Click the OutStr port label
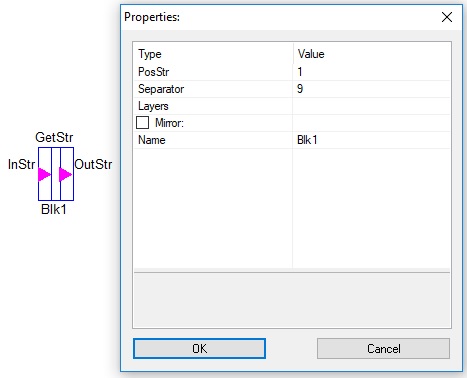Screen dimensions: 467x378 pyautogui.click(x=93, y=164)
